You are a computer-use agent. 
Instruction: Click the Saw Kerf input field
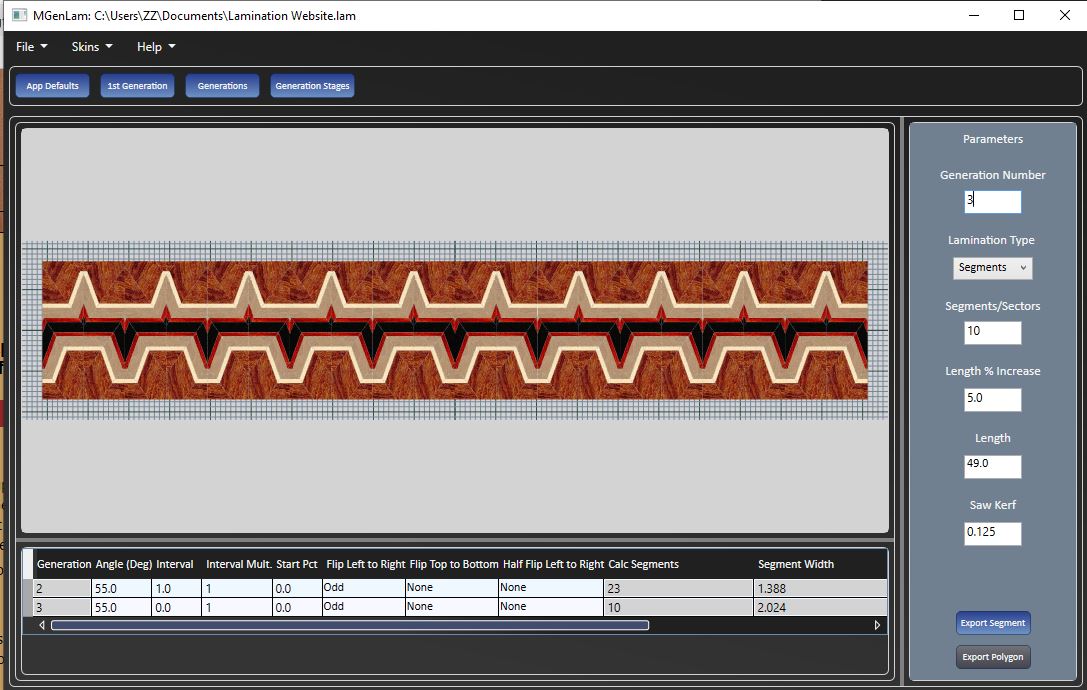pyautogui.click(x=992, y=533)
